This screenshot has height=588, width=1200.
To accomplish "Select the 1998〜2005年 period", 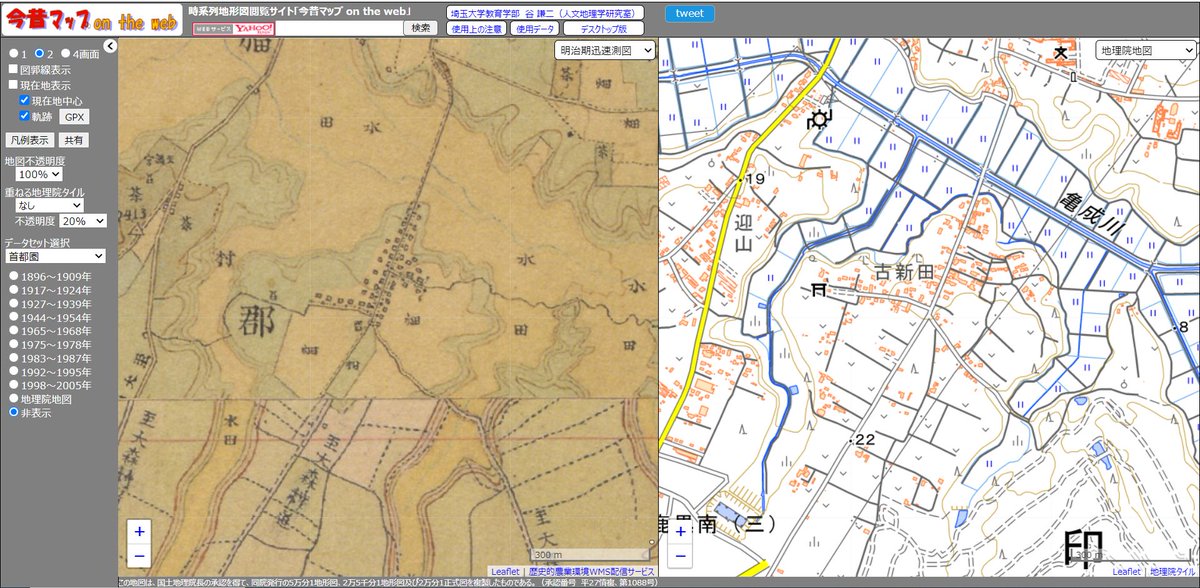I will [x=14, y=385].
